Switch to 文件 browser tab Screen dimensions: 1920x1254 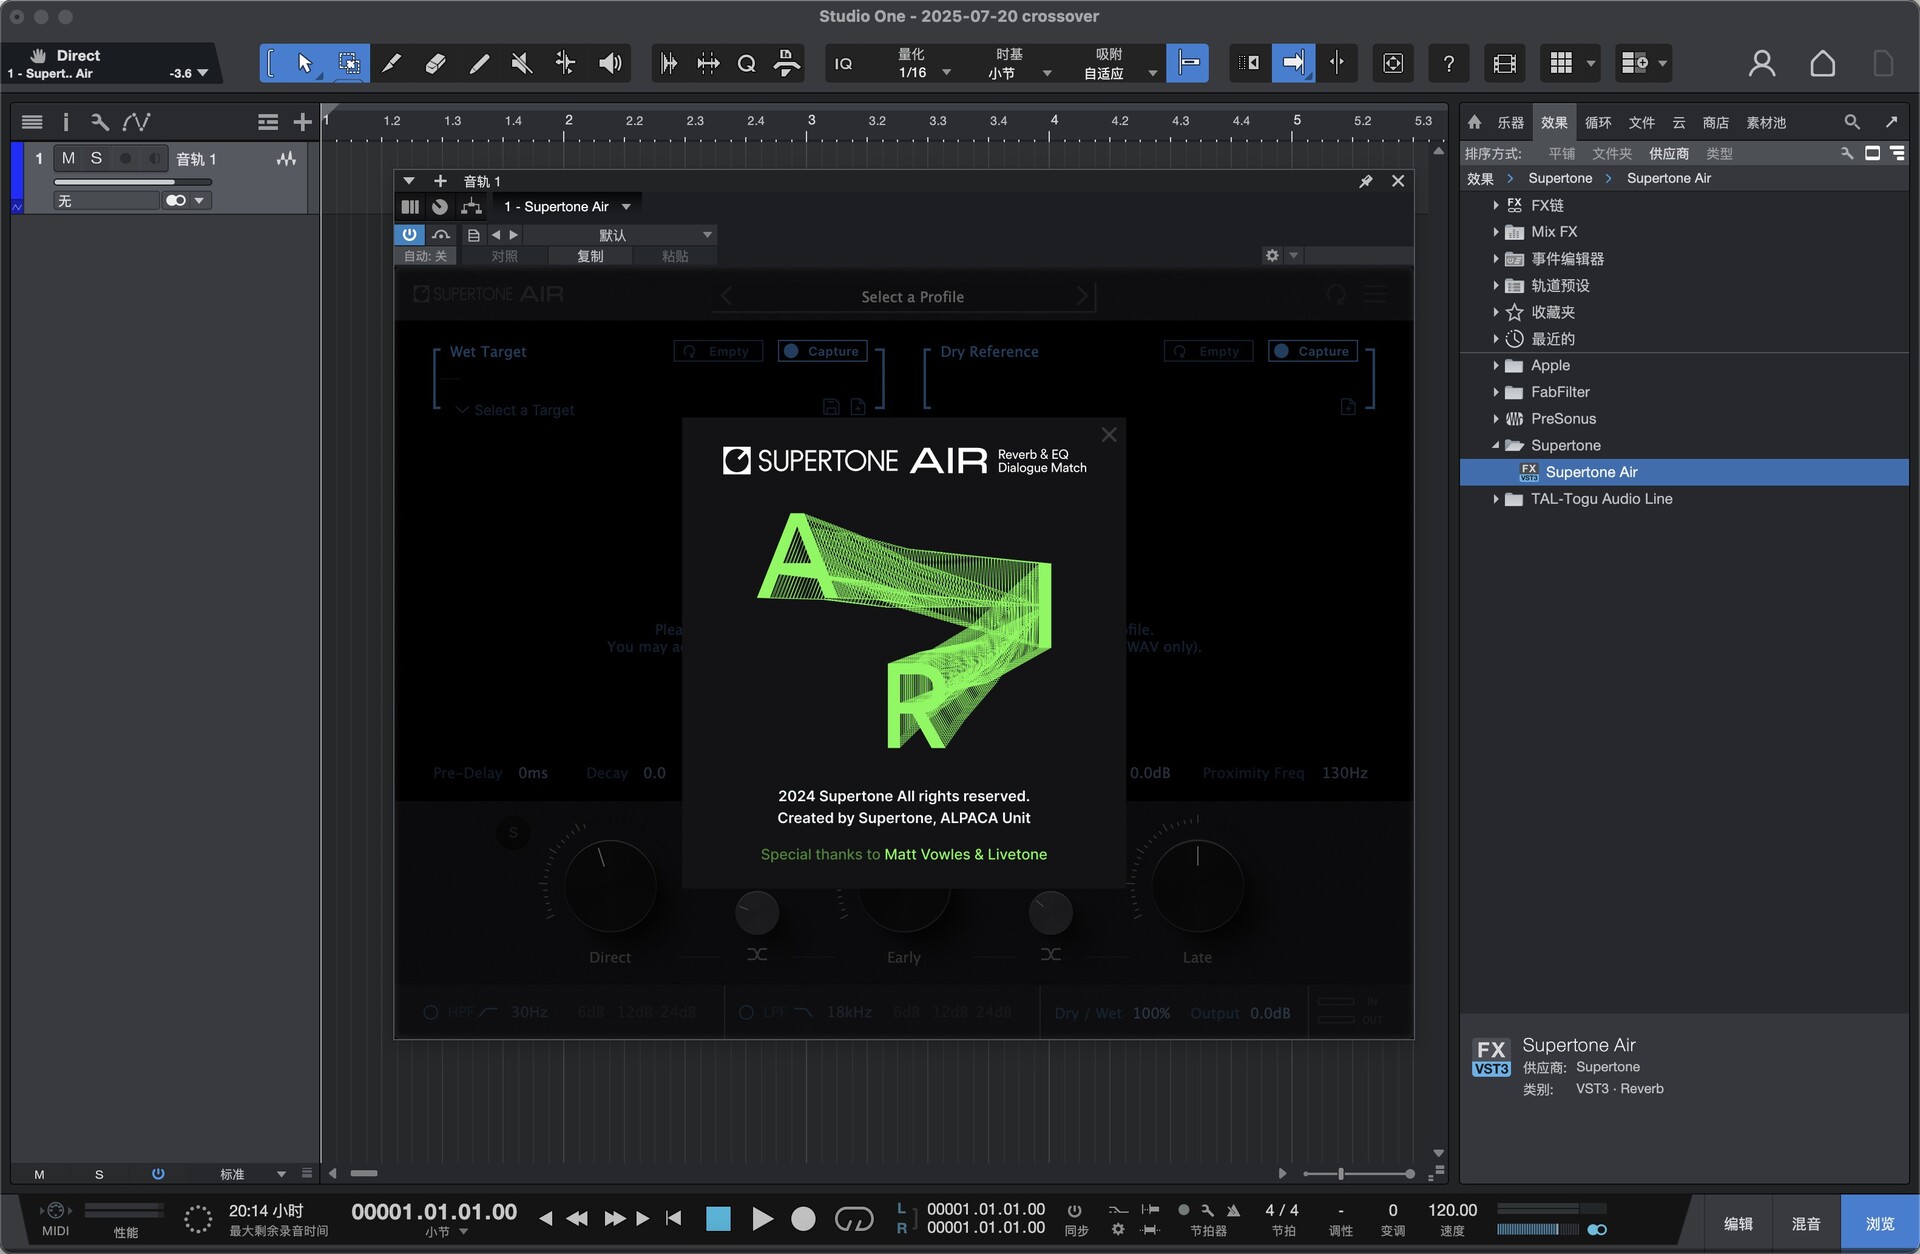point(1641,122)
